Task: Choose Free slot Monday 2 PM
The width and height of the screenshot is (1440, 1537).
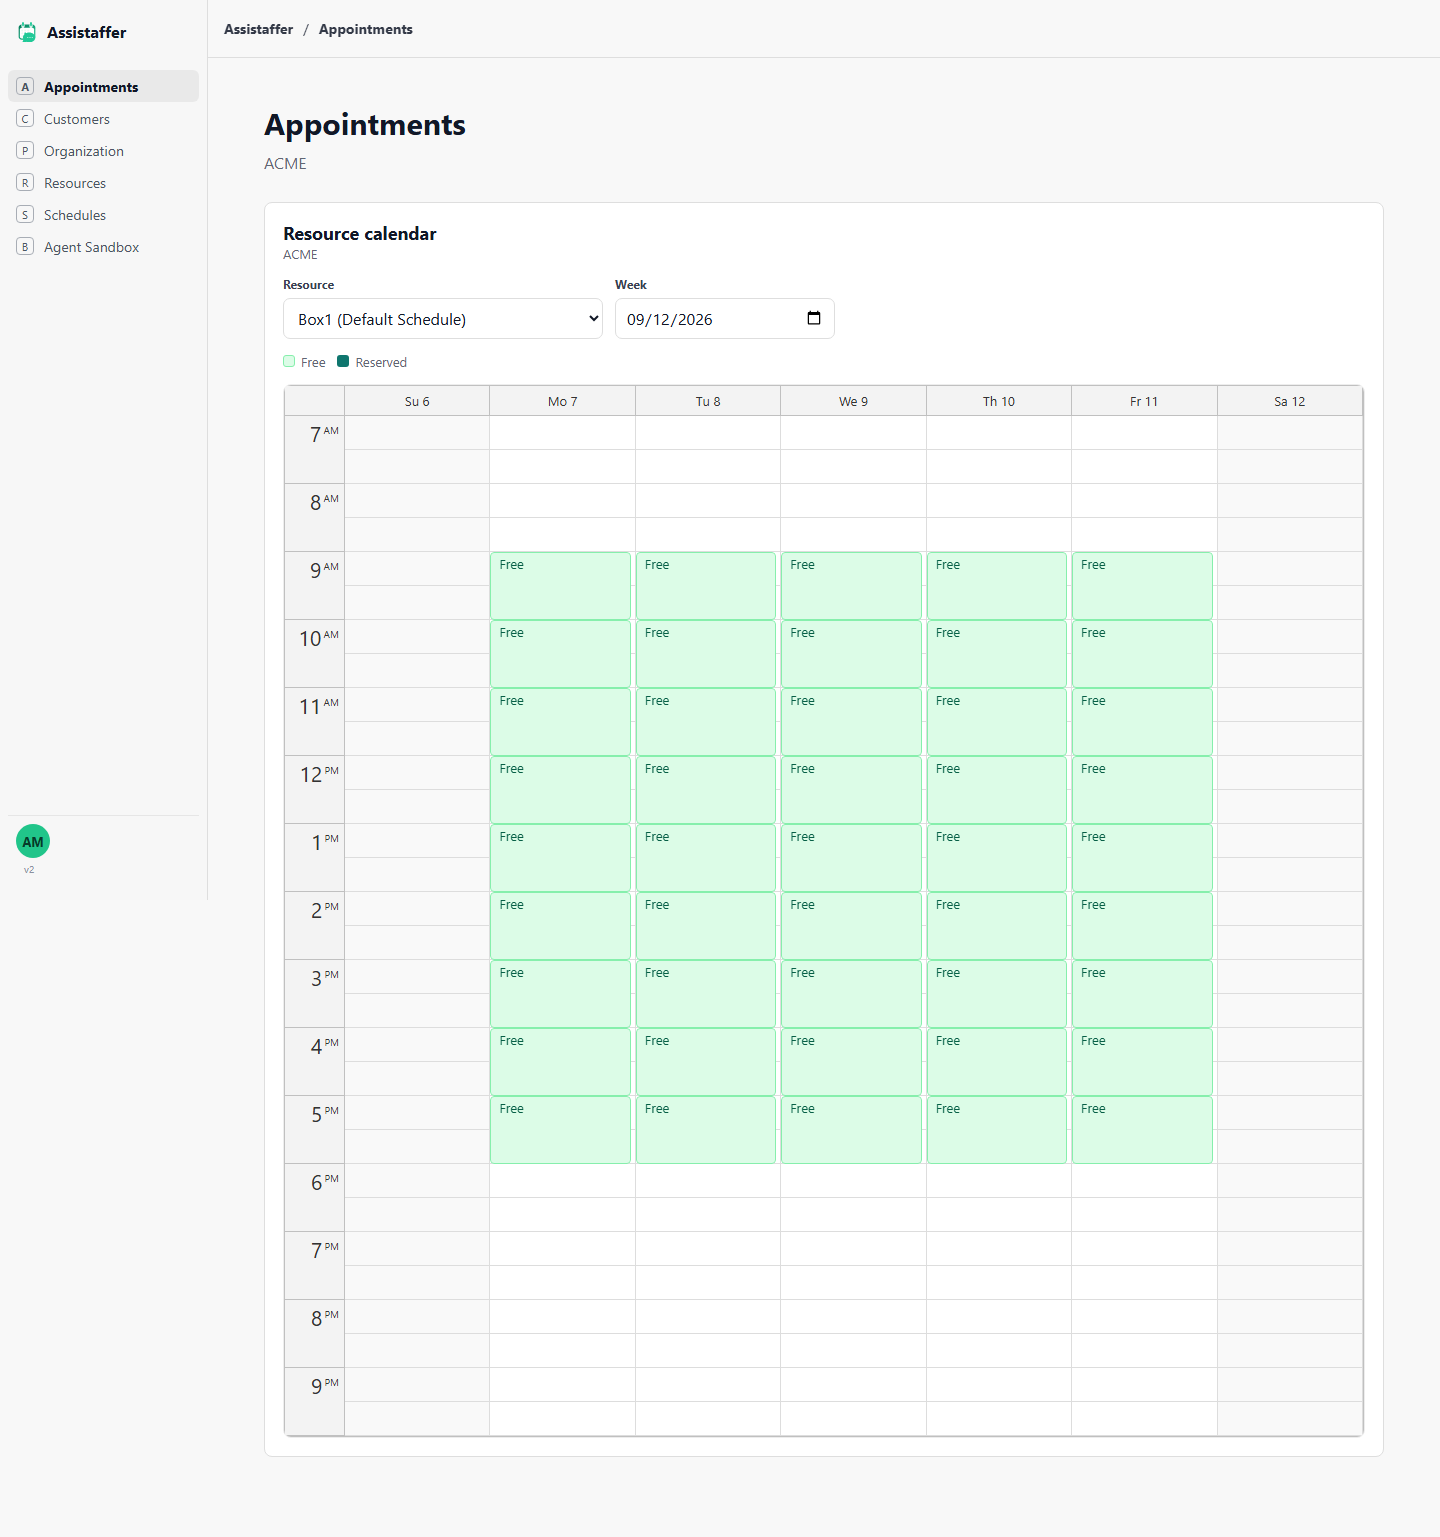Action: [x=560, y=926]
